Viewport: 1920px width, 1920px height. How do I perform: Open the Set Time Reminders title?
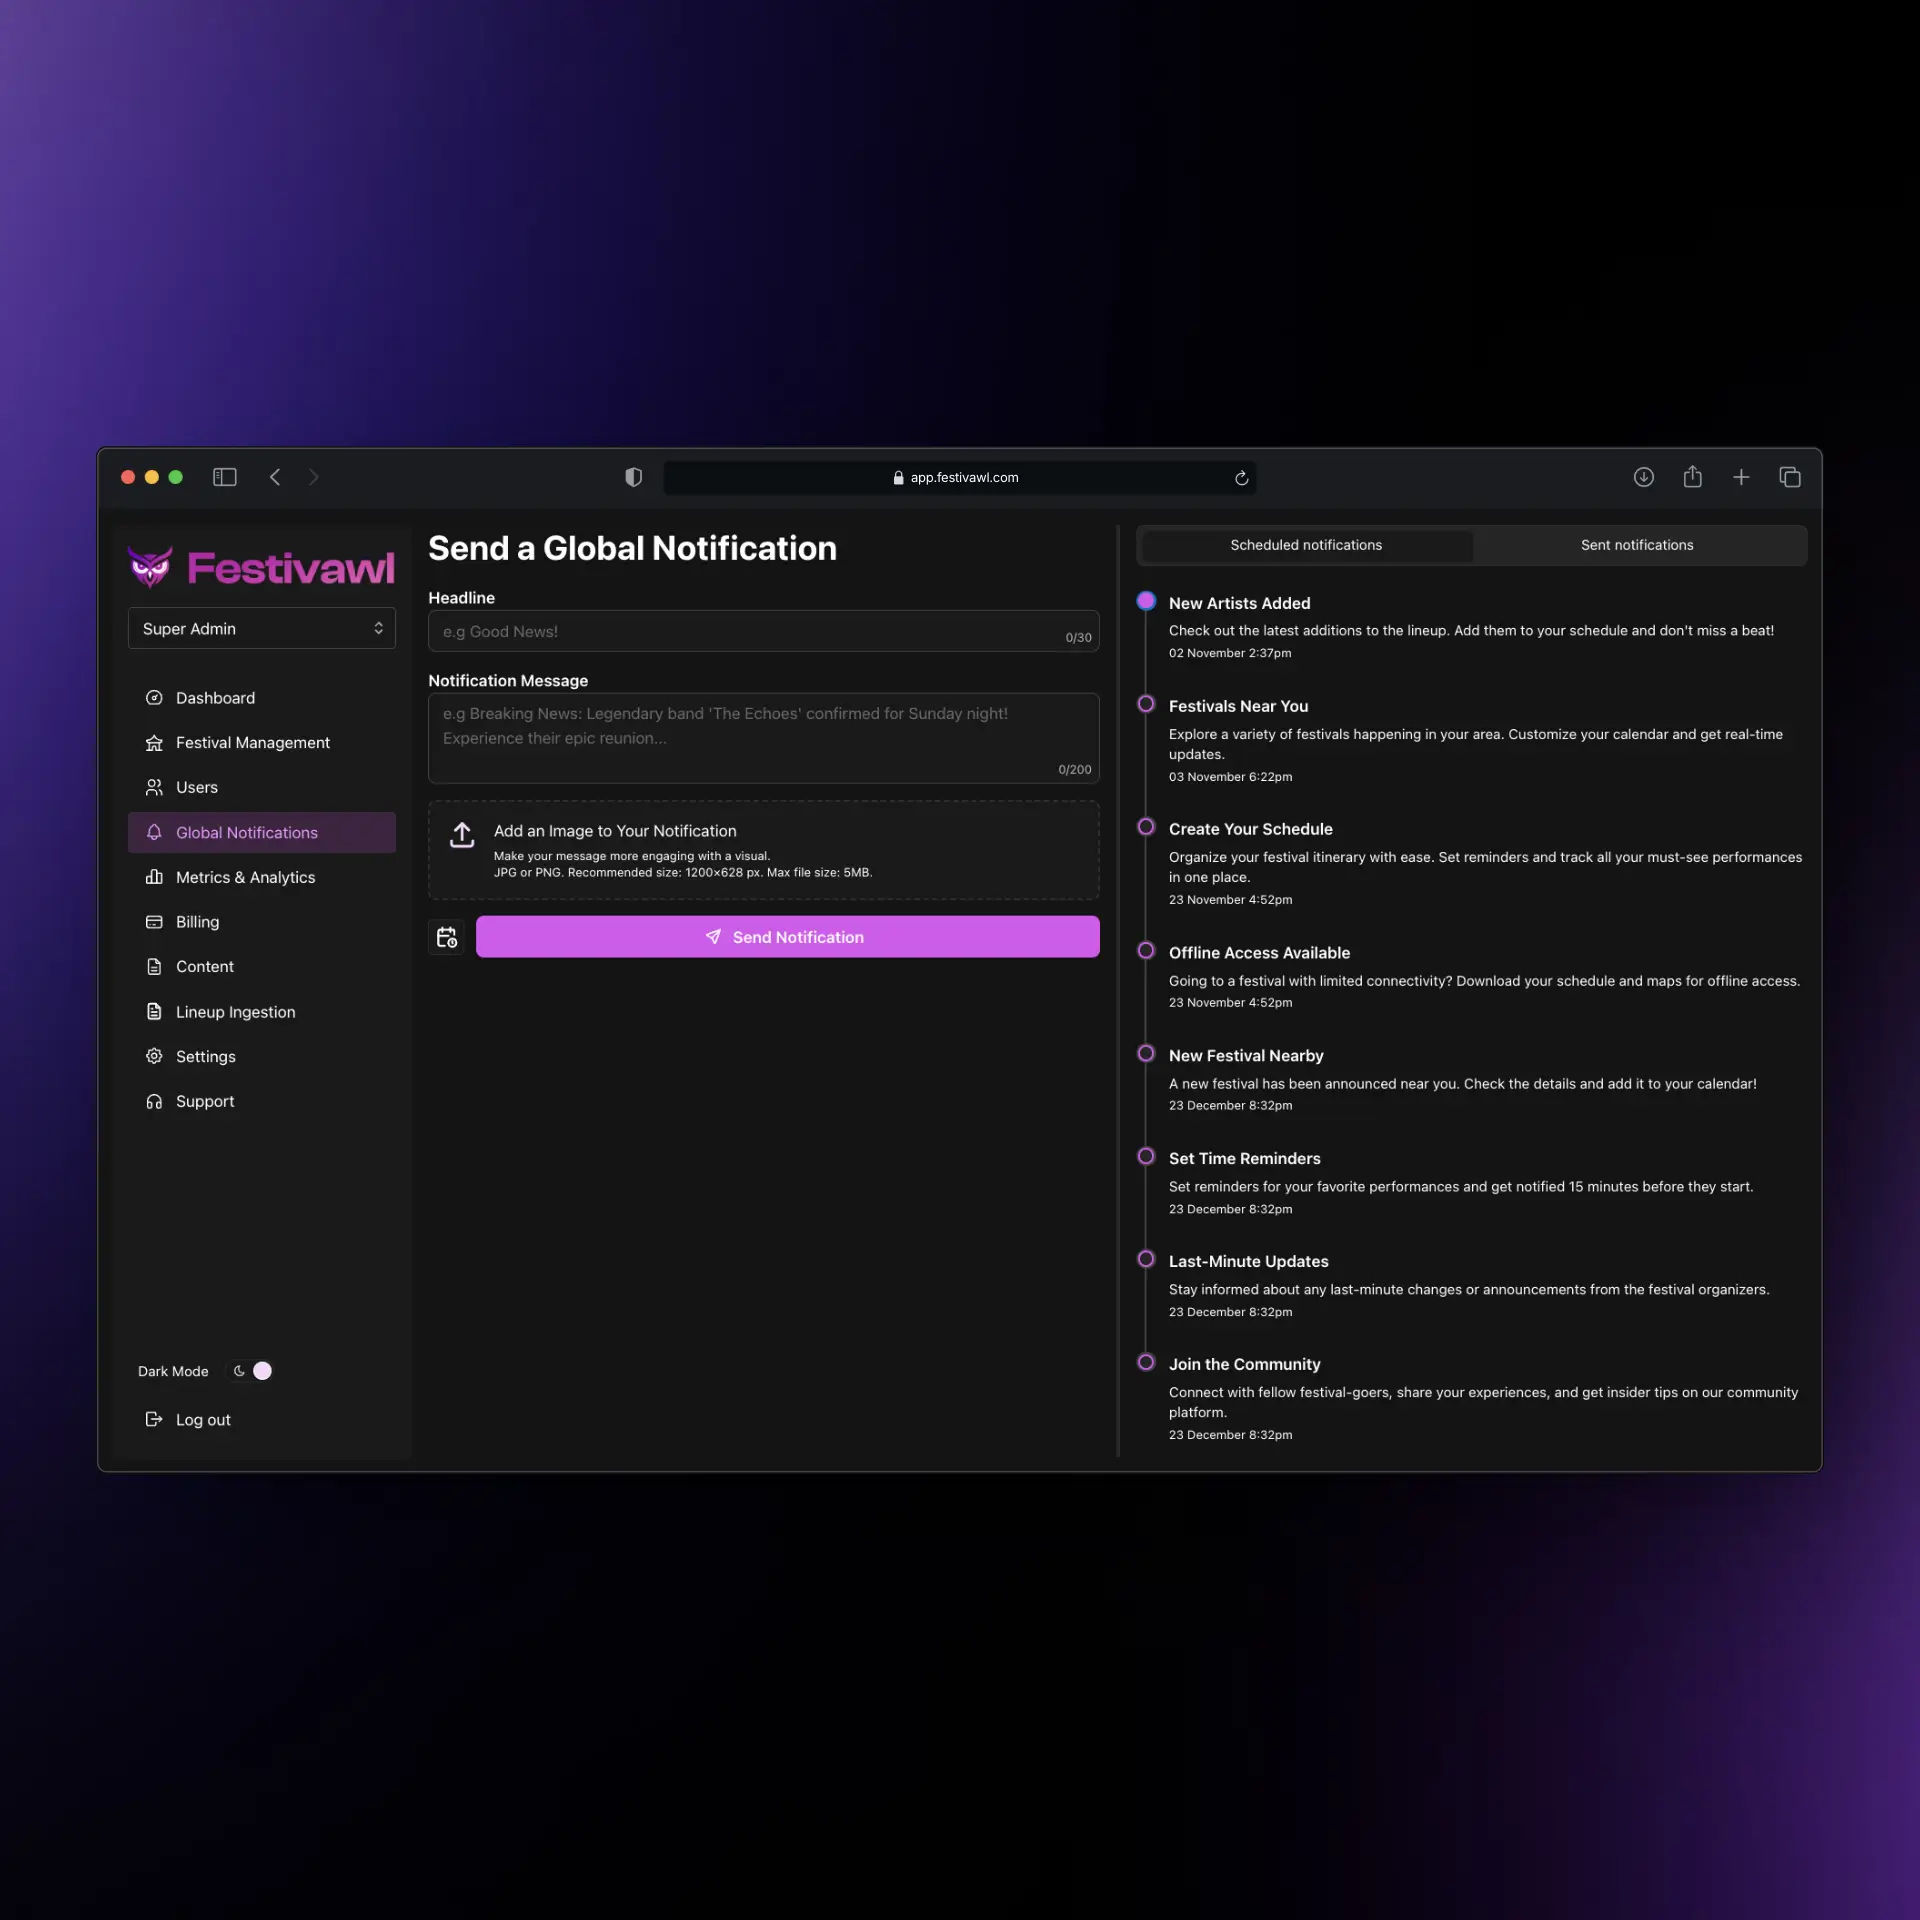click(x=1244, y=1159)
